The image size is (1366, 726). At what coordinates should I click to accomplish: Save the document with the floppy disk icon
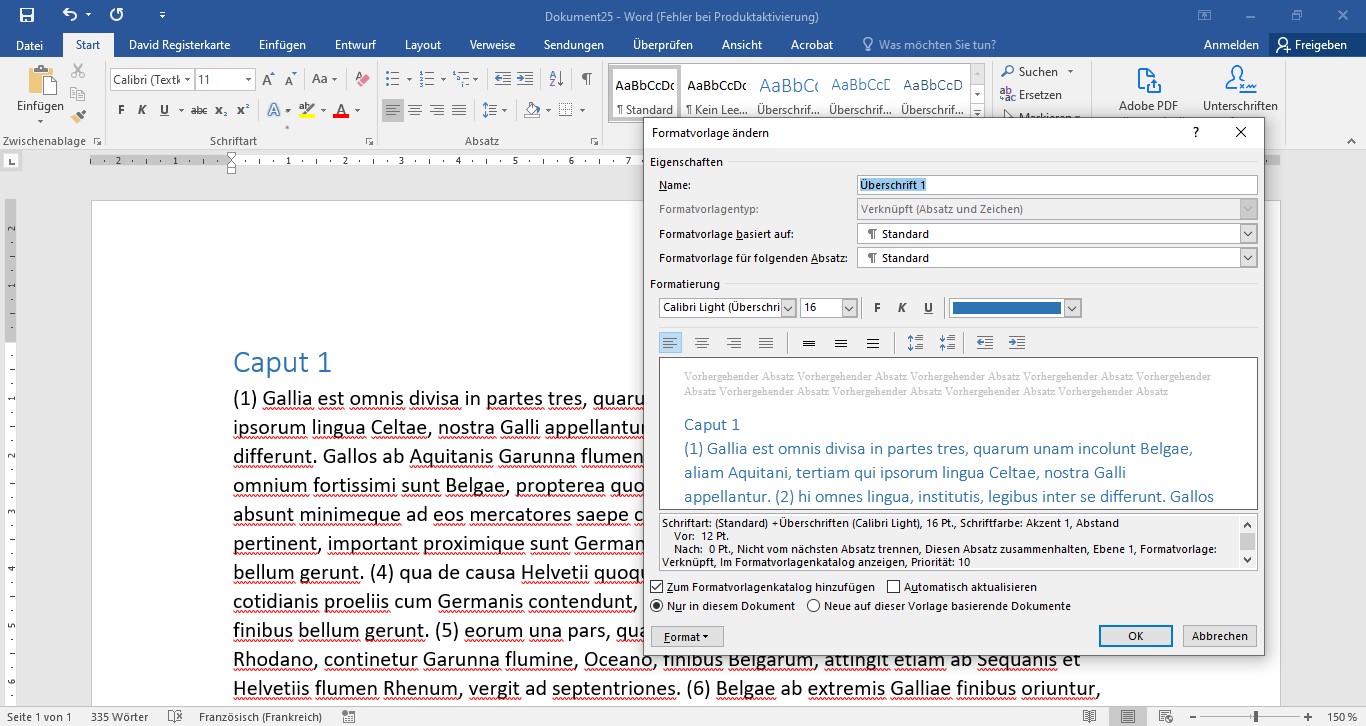point(26,15)
